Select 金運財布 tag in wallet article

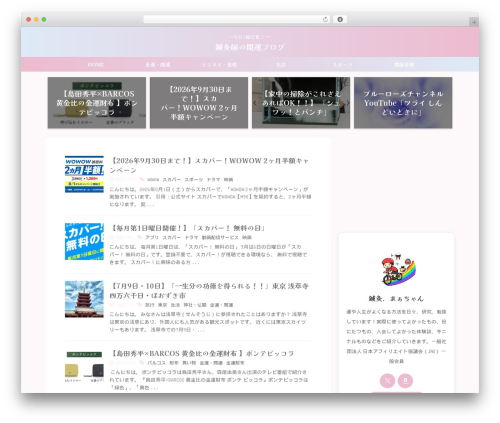point(235,363)
